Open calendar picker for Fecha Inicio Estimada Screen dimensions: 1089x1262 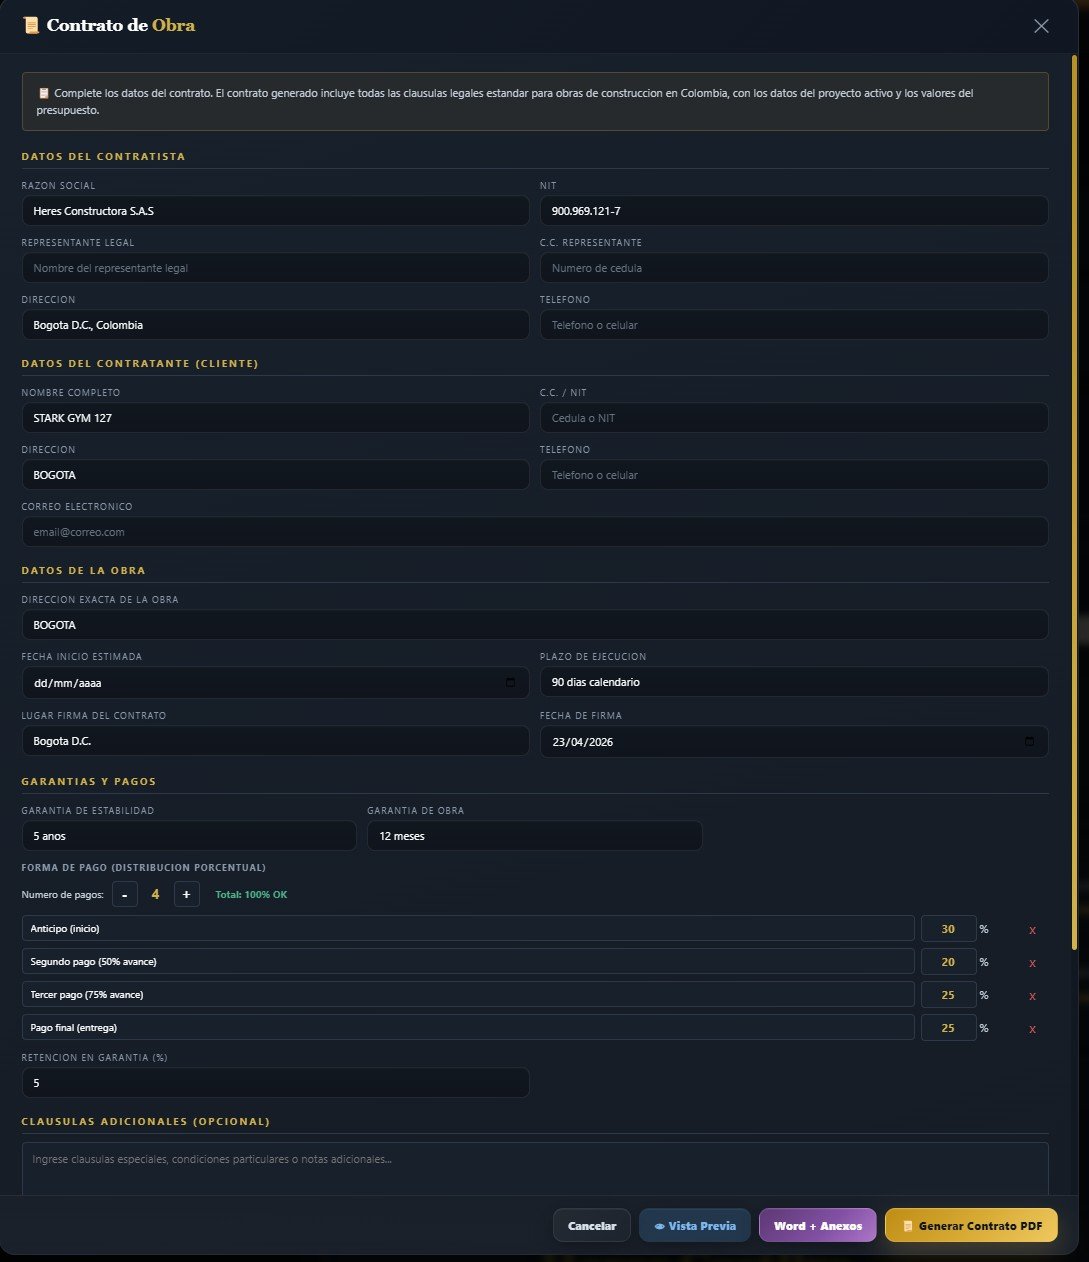click(x=510, y=682)
